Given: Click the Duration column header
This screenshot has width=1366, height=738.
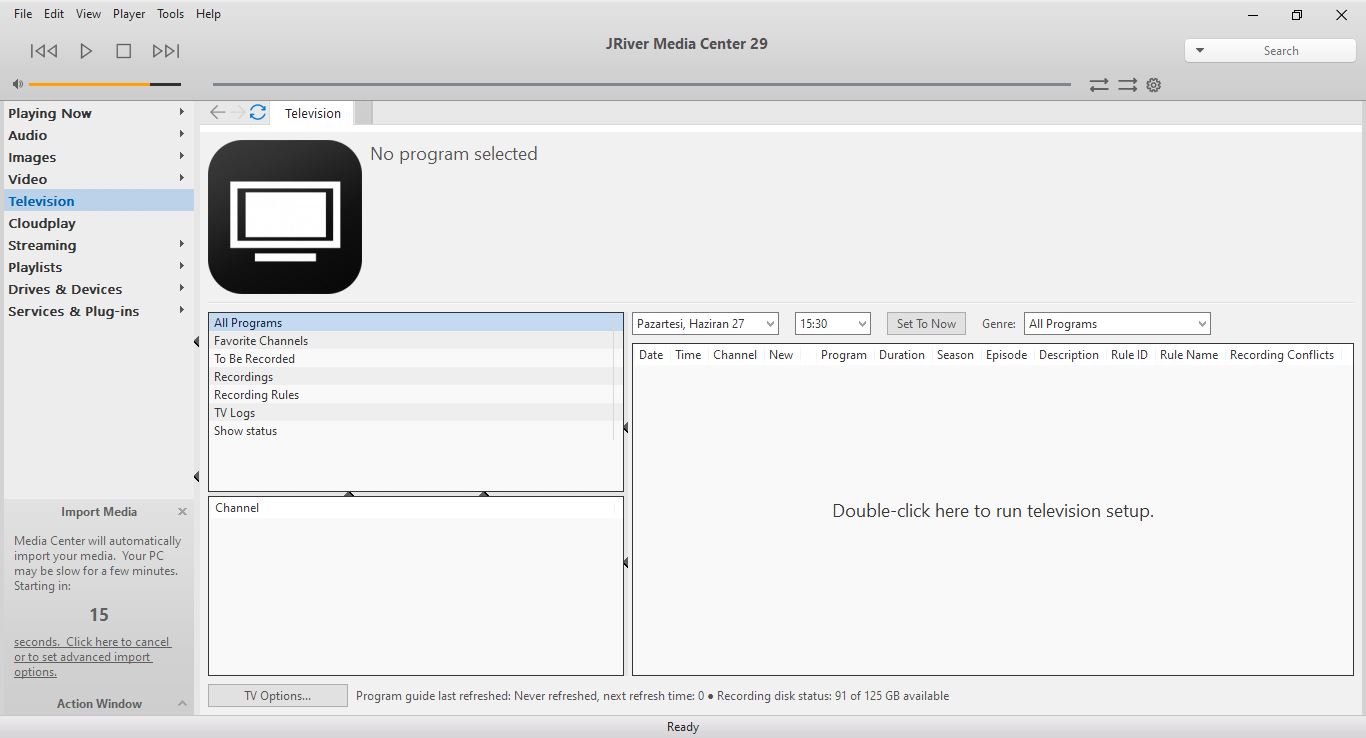Looking at the screenshot, I should point(902,355).
